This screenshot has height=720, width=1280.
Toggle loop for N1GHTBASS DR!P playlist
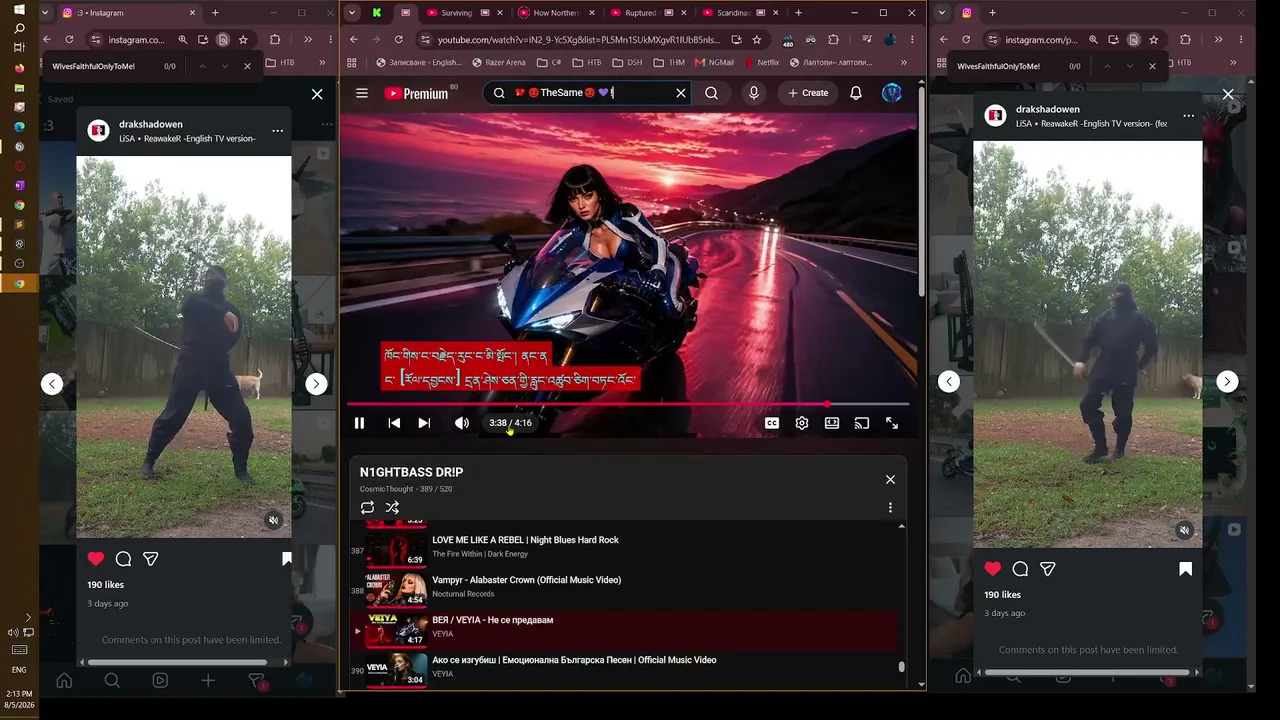pyautogui.click(x=368, y=508)
